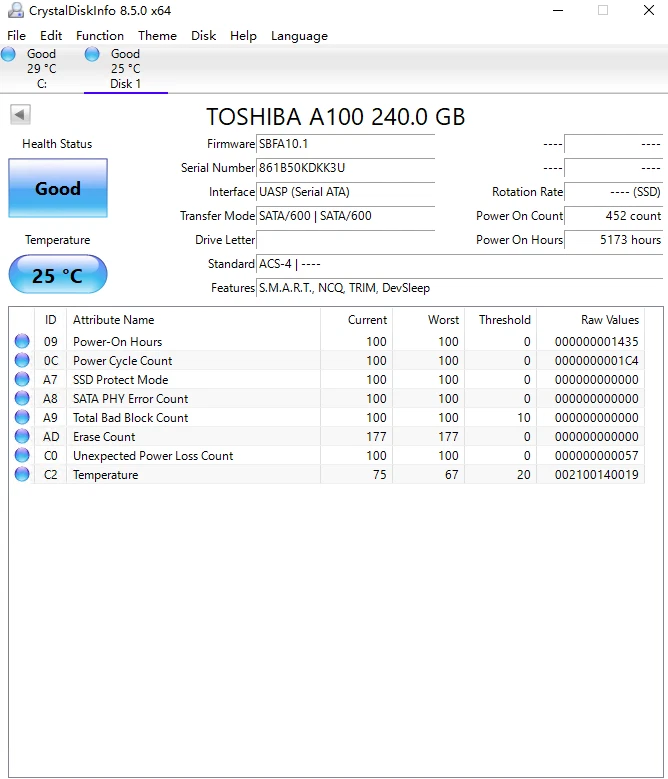This screenshot has height=779, width=668.
Task: Click the Rotation Rate field showing (SSD)
Action: tap(613, 192)
